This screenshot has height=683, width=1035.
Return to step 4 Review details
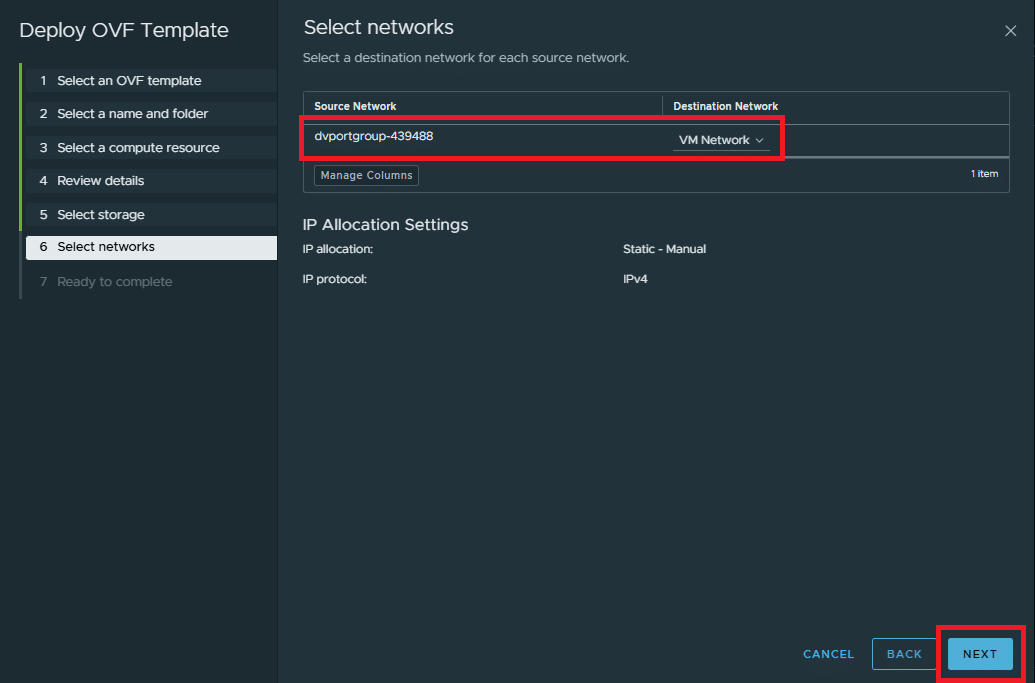point(100,181)
